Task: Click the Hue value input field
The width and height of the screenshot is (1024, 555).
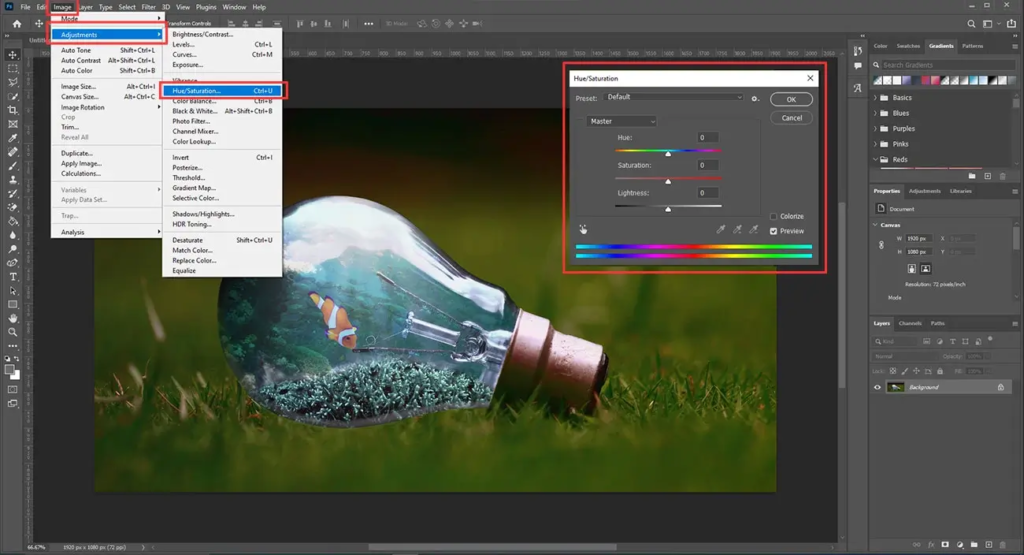Action: 708,137
